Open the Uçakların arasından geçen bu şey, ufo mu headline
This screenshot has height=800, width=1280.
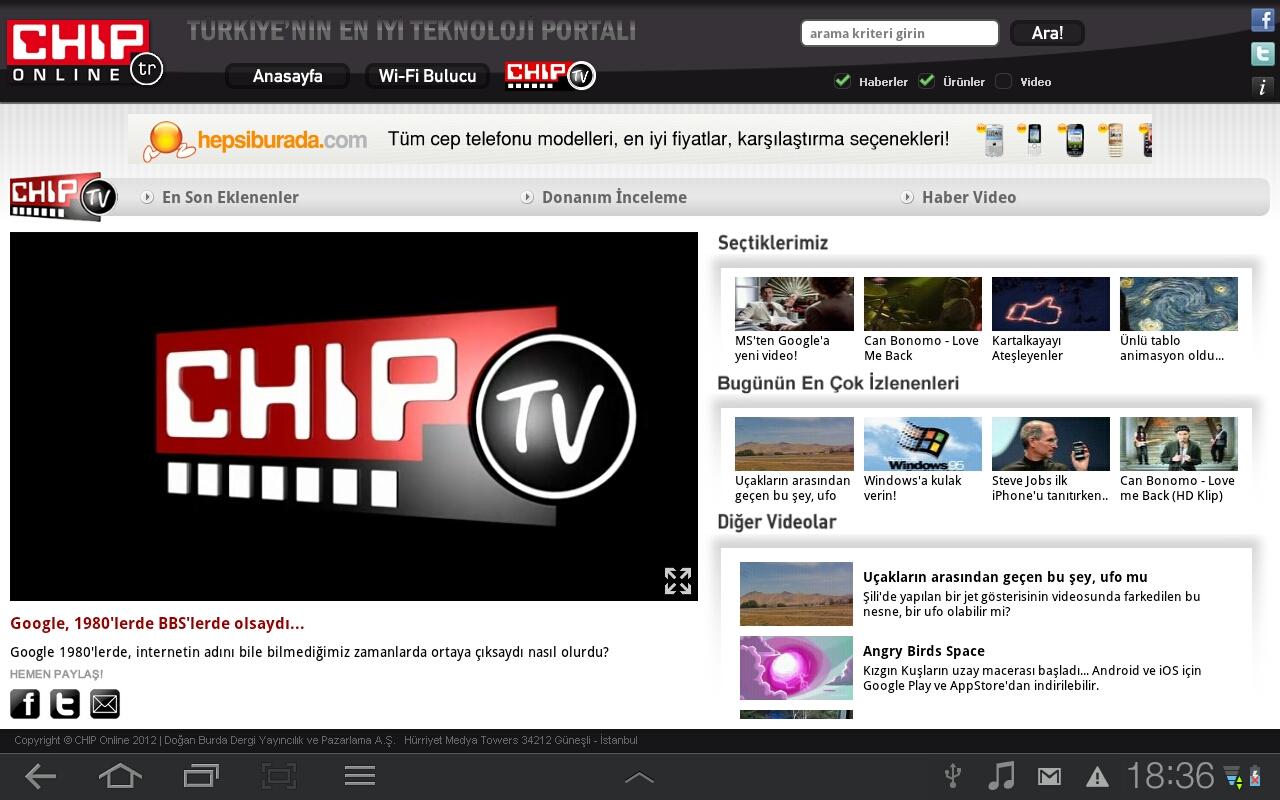1005,577
